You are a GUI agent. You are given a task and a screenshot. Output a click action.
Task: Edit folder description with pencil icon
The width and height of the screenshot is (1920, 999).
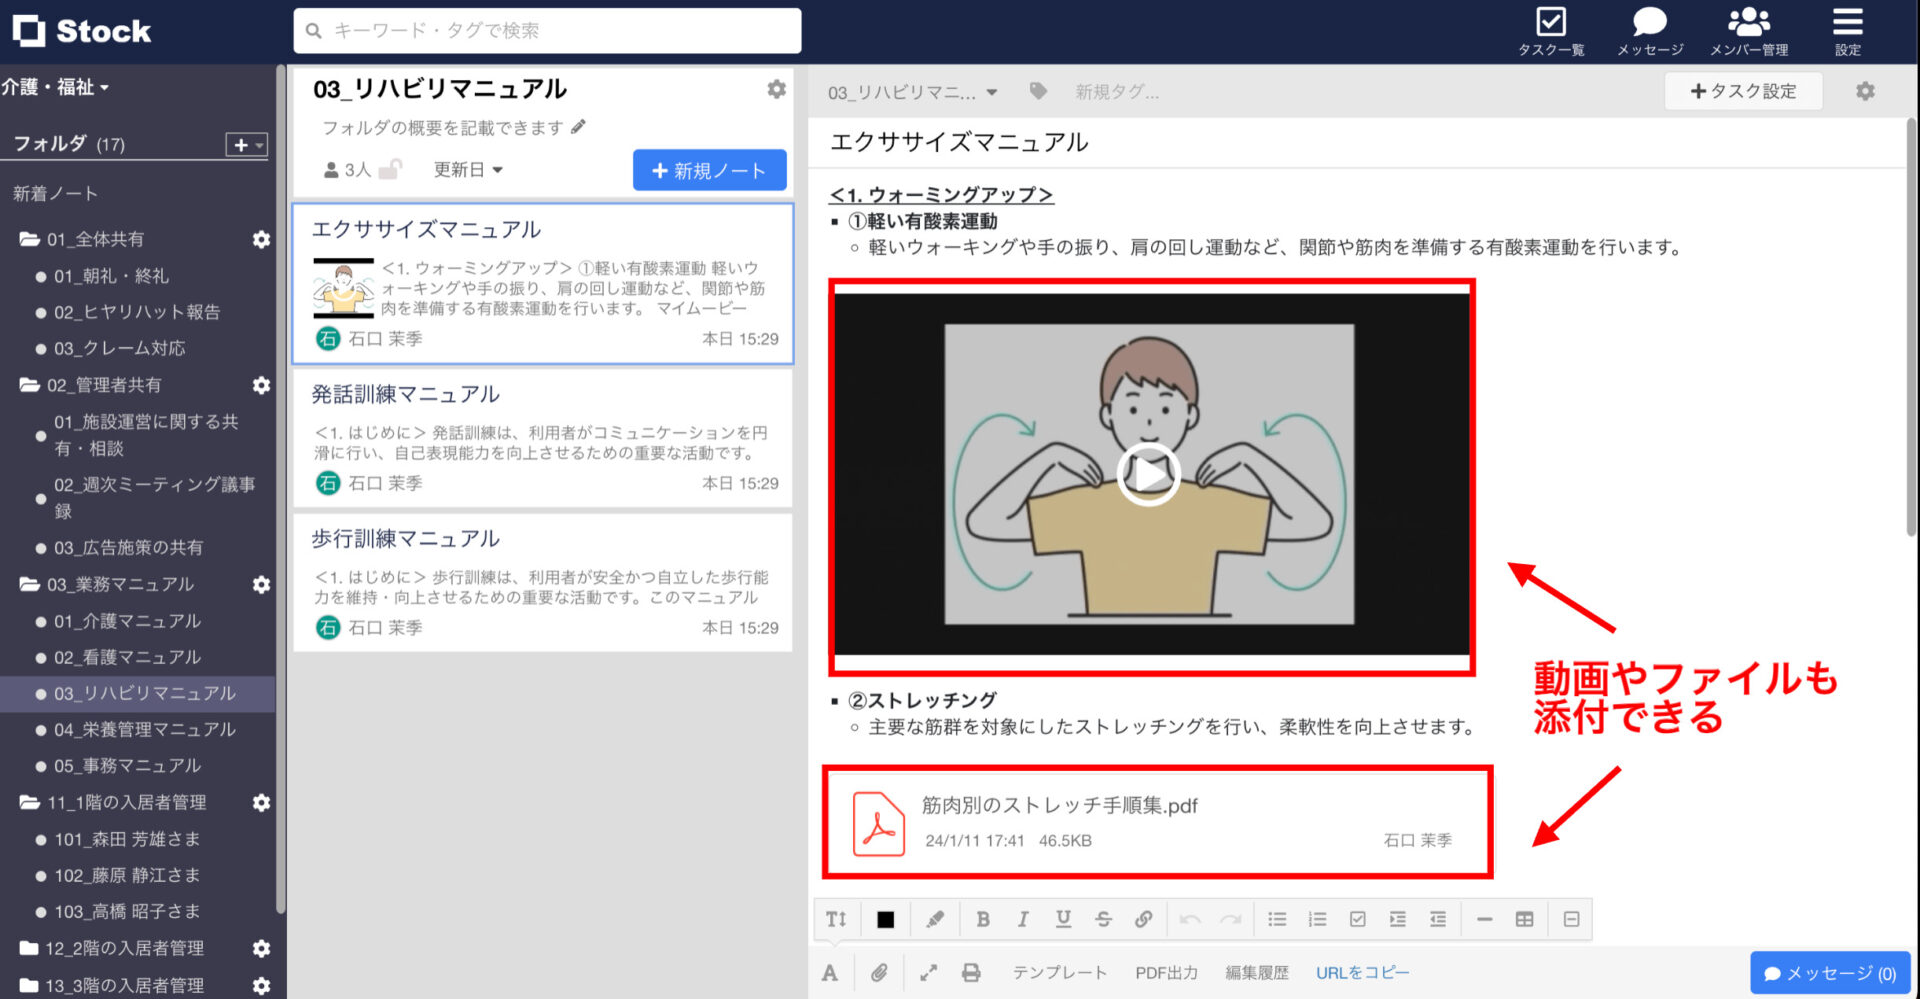point(578,127)
